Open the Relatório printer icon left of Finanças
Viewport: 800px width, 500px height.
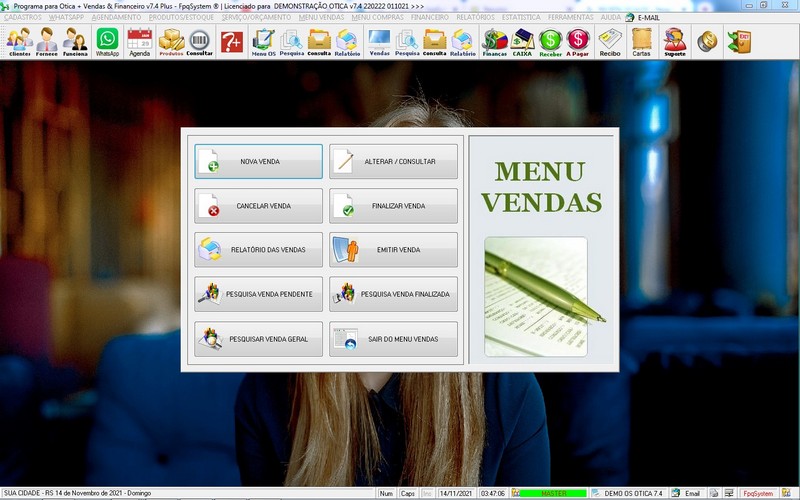pyautogui.click(x=463, y=42)
